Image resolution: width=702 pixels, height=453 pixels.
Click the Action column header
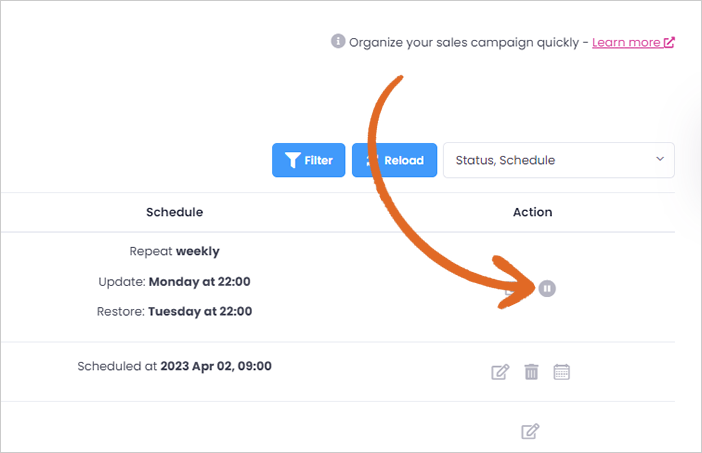tap(532, 212)
